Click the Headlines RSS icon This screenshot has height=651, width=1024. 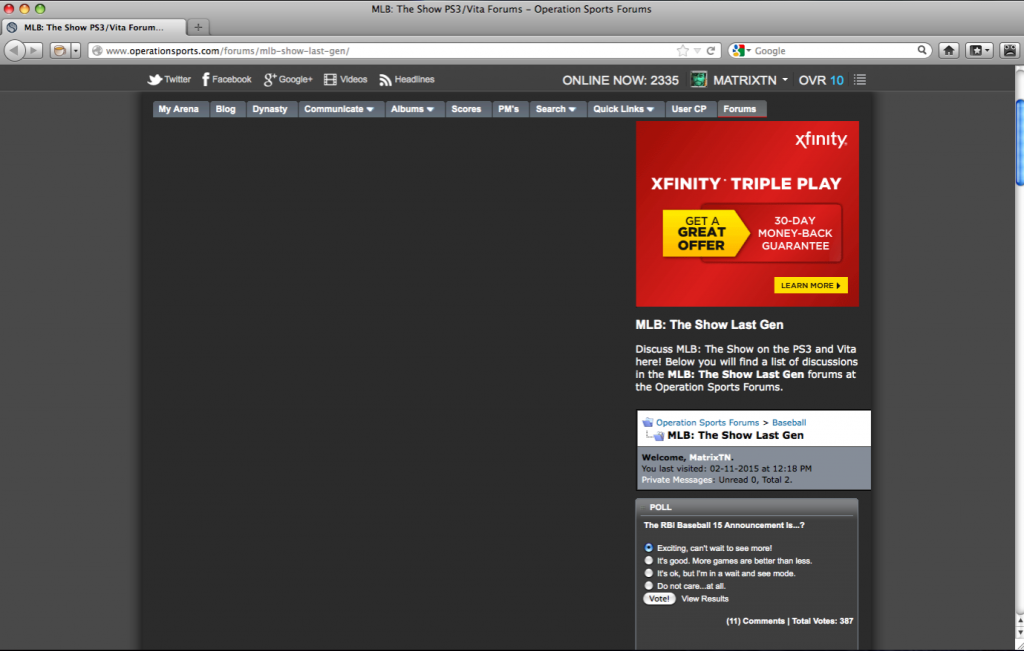[385, 80]
